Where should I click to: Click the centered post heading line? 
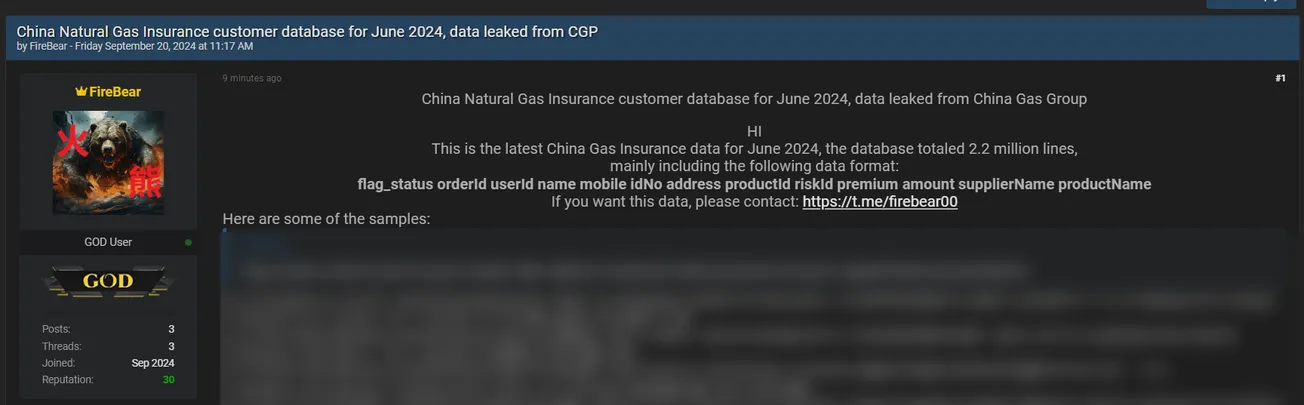tap(754, 99)
